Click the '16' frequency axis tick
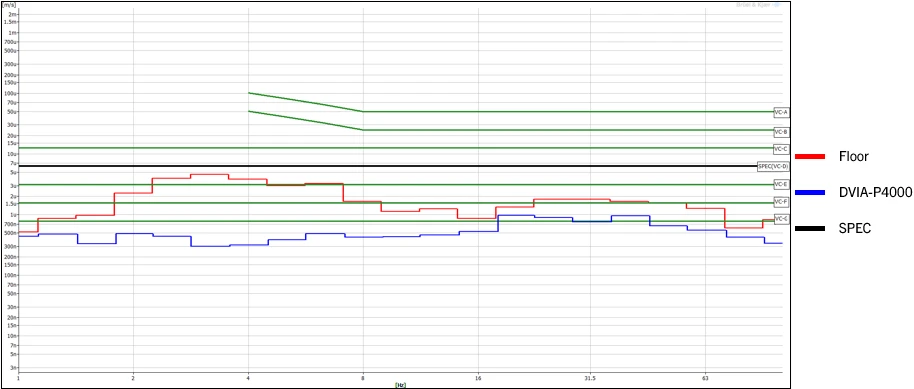The width and height of the screenshot is (914, 389). [x=478, y=378]
